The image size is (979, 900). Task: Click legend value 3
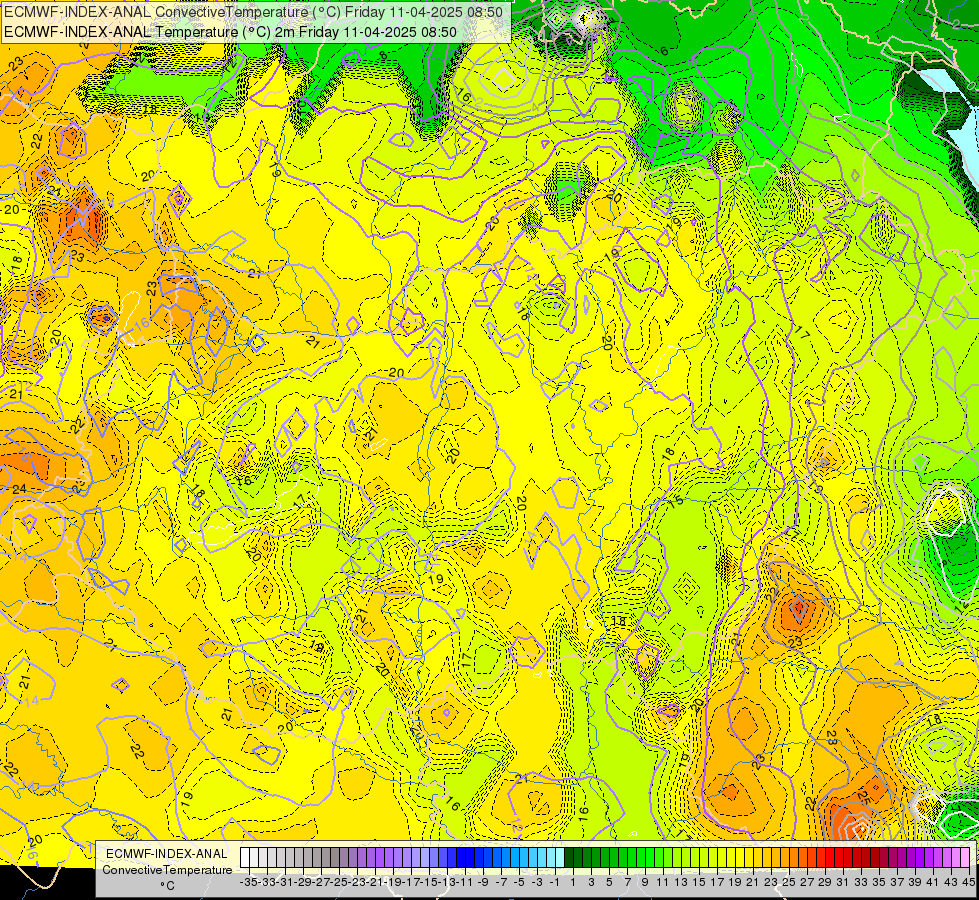pos(591,882)
